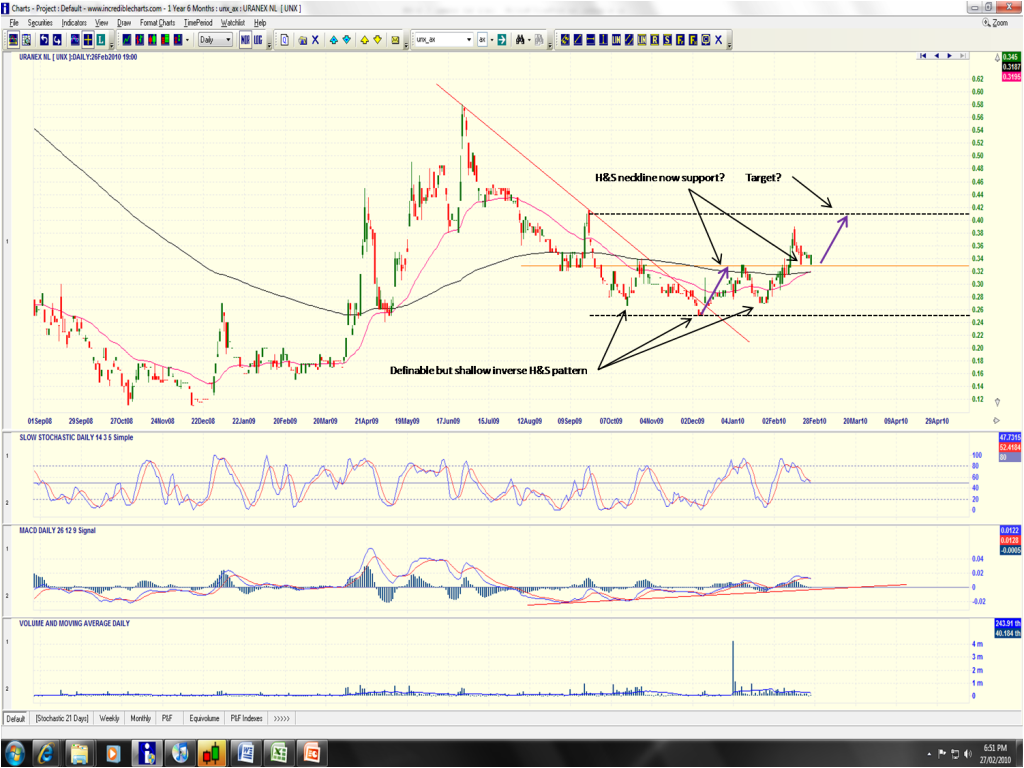This screenshot has height=768, width=1024.
Task: Click the Q quote document icon
Action: 285,40
